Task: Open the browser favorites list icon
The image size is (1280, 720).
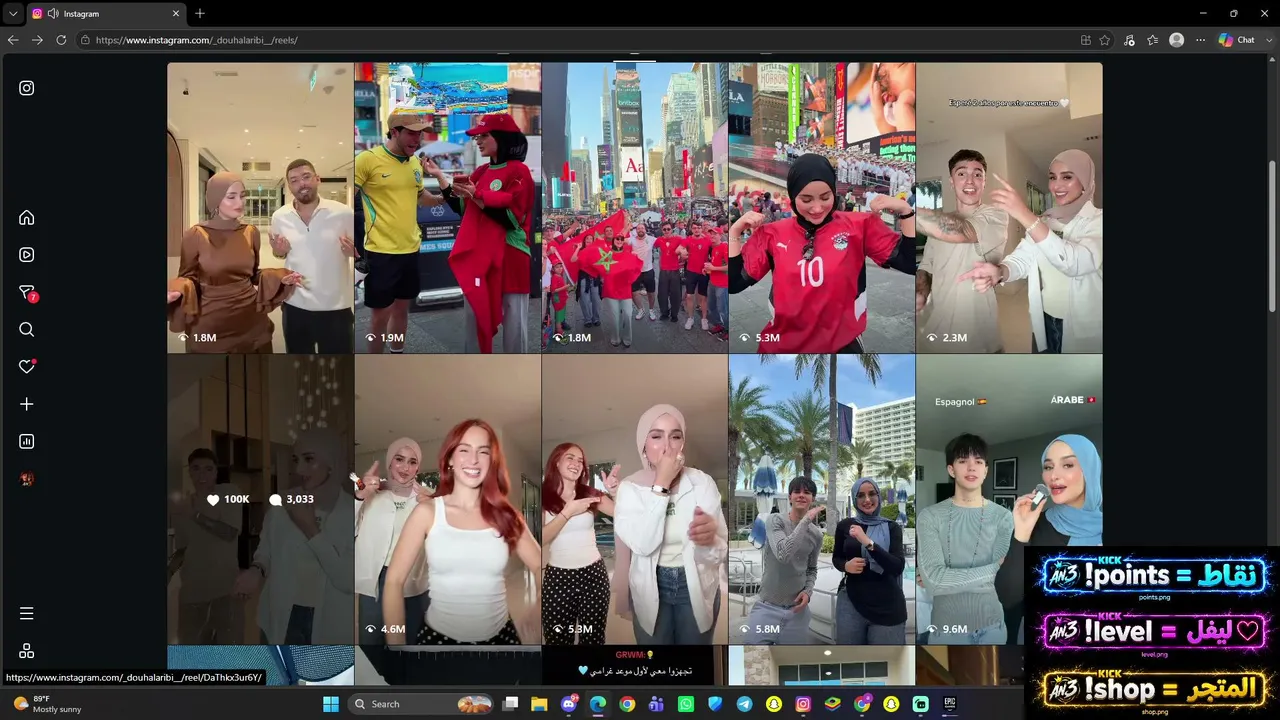Action: pyautogui.click(x=1153, y=40)
